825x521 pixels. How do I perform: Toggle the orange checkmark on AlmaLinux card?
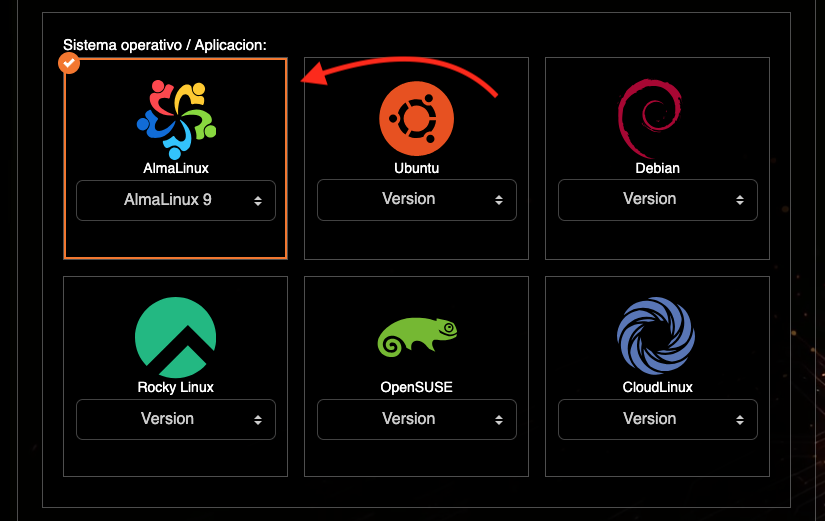click(x=69, y=63)
